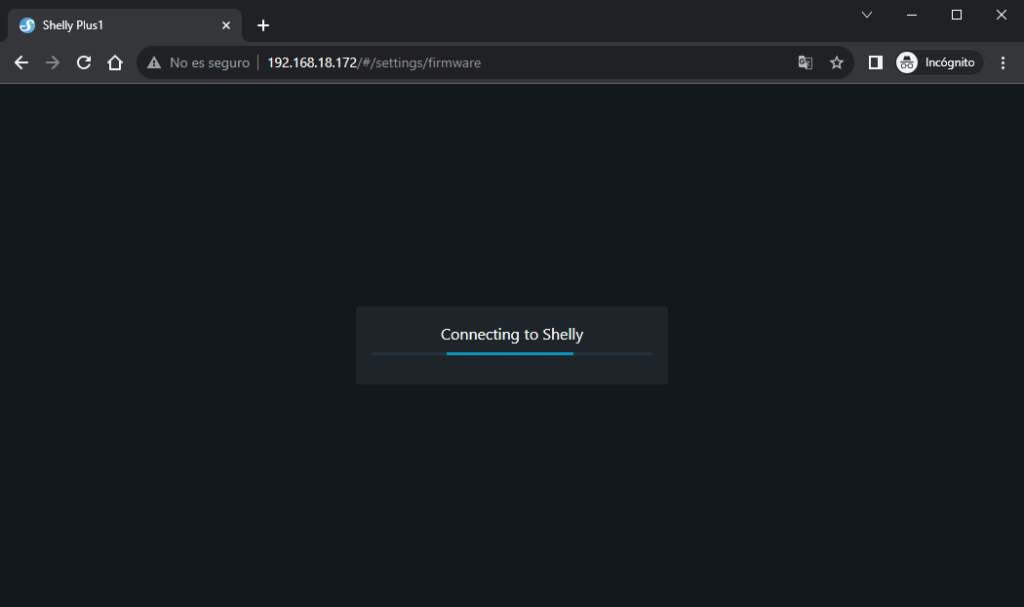Click the 'Connecting to Shelly' message

point(511,335)
